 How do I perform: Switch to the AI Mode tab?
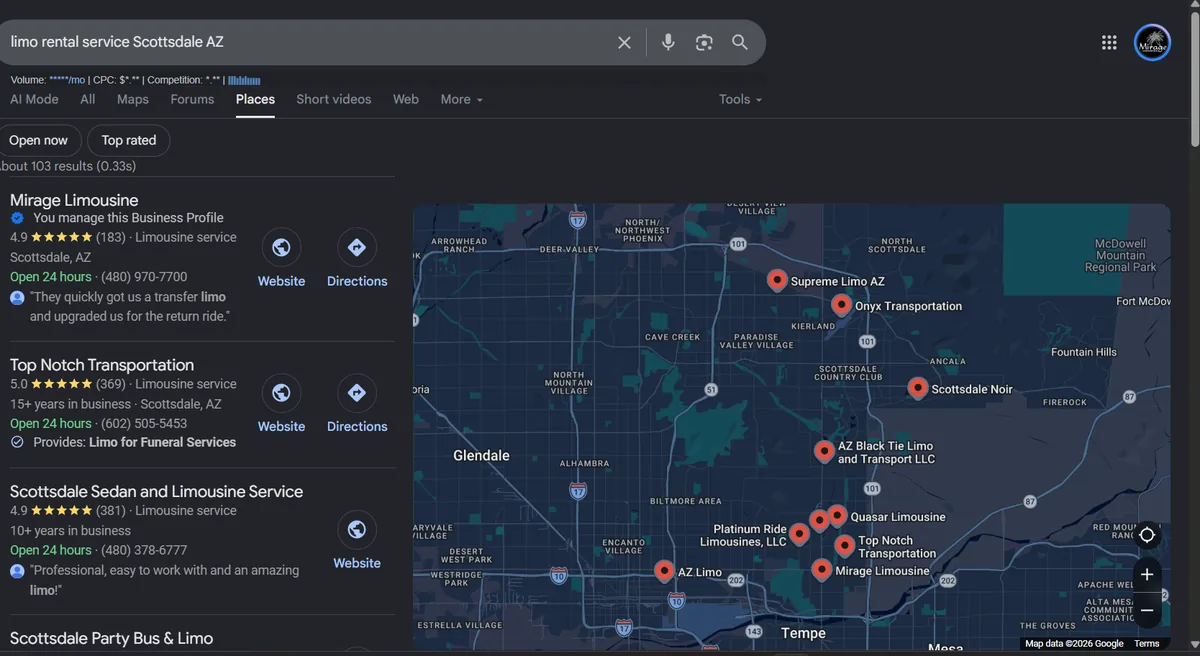tap(34, 99)
